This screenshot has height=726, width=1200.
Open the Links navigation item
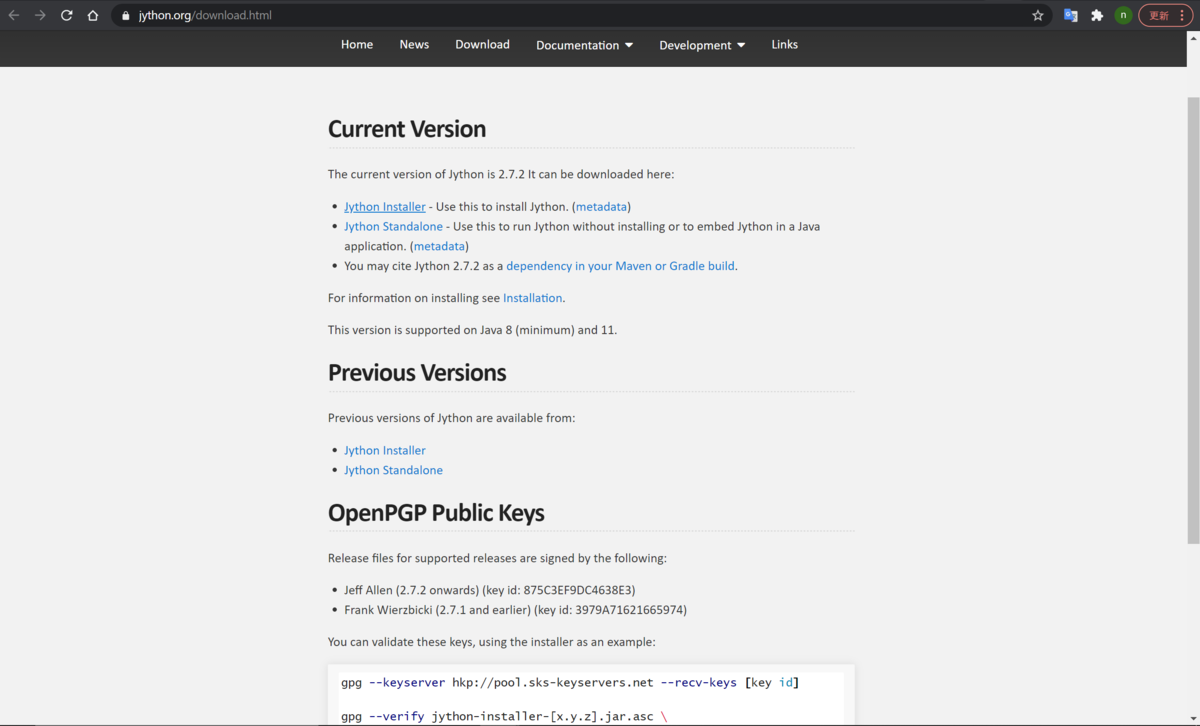[x=785, y=44]
